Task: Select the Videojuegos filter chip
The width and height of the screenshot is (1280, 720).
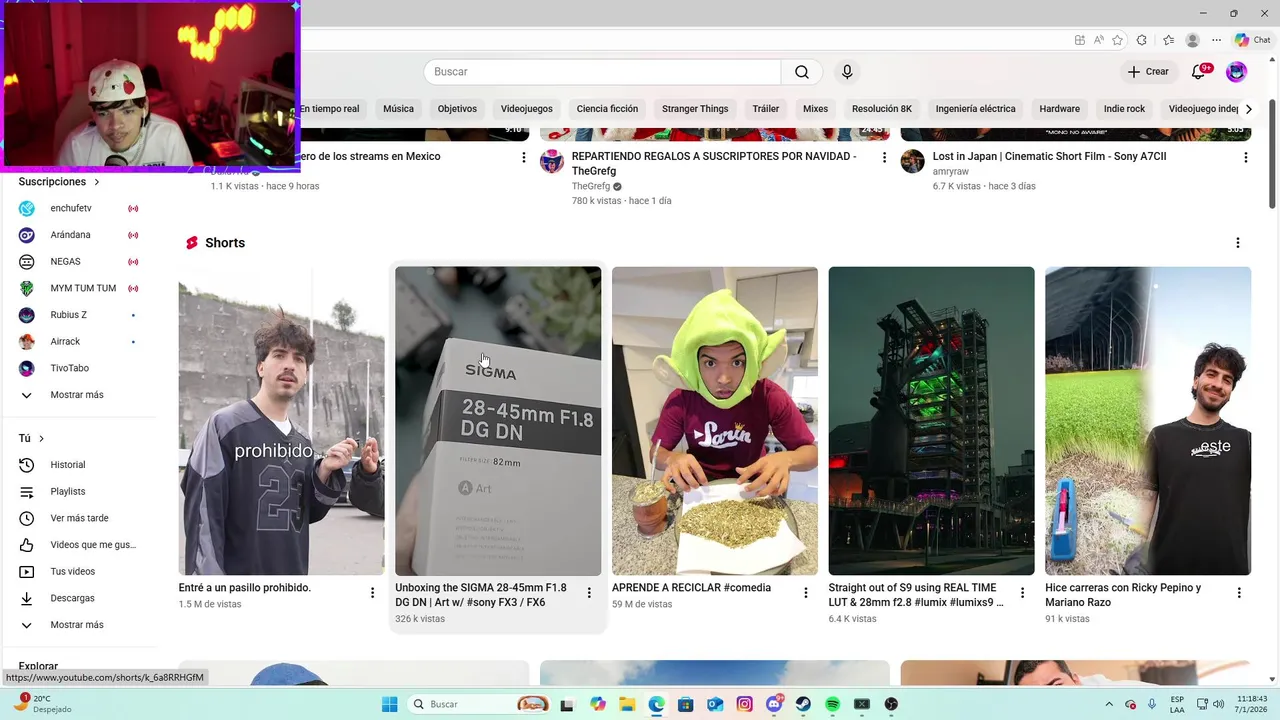Action: [526, 109]
